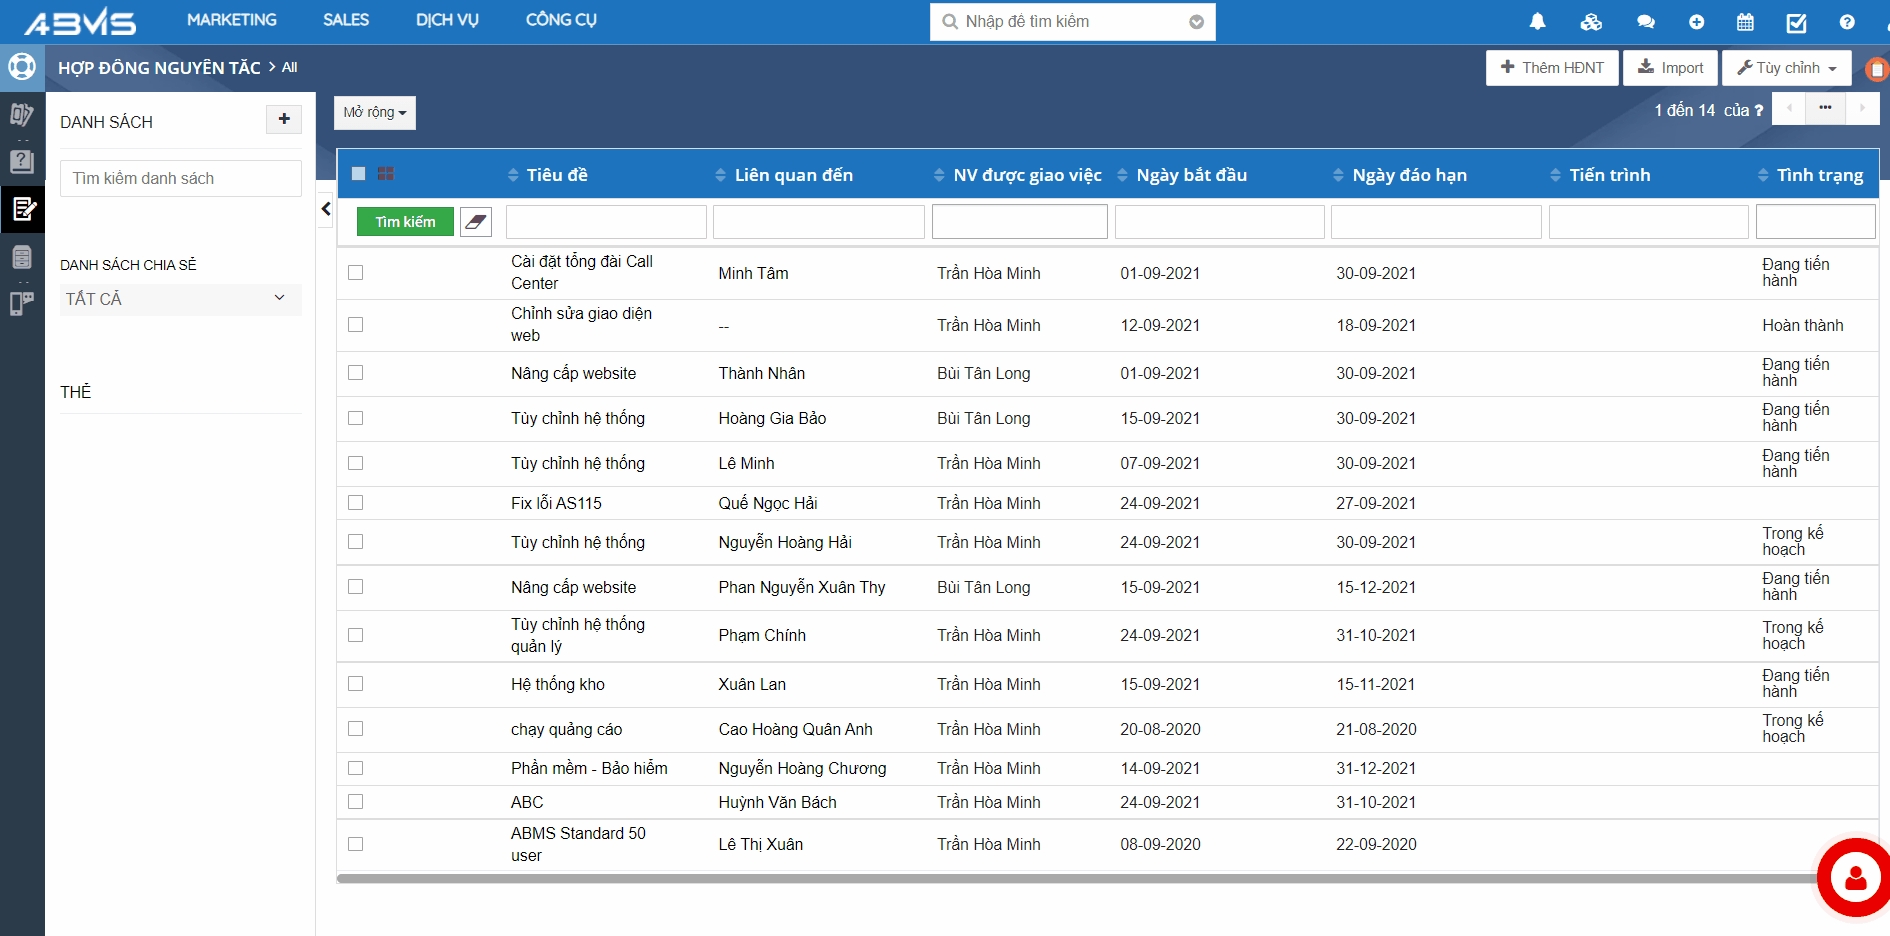Open the help question mark icon

tap(1847, 22)
